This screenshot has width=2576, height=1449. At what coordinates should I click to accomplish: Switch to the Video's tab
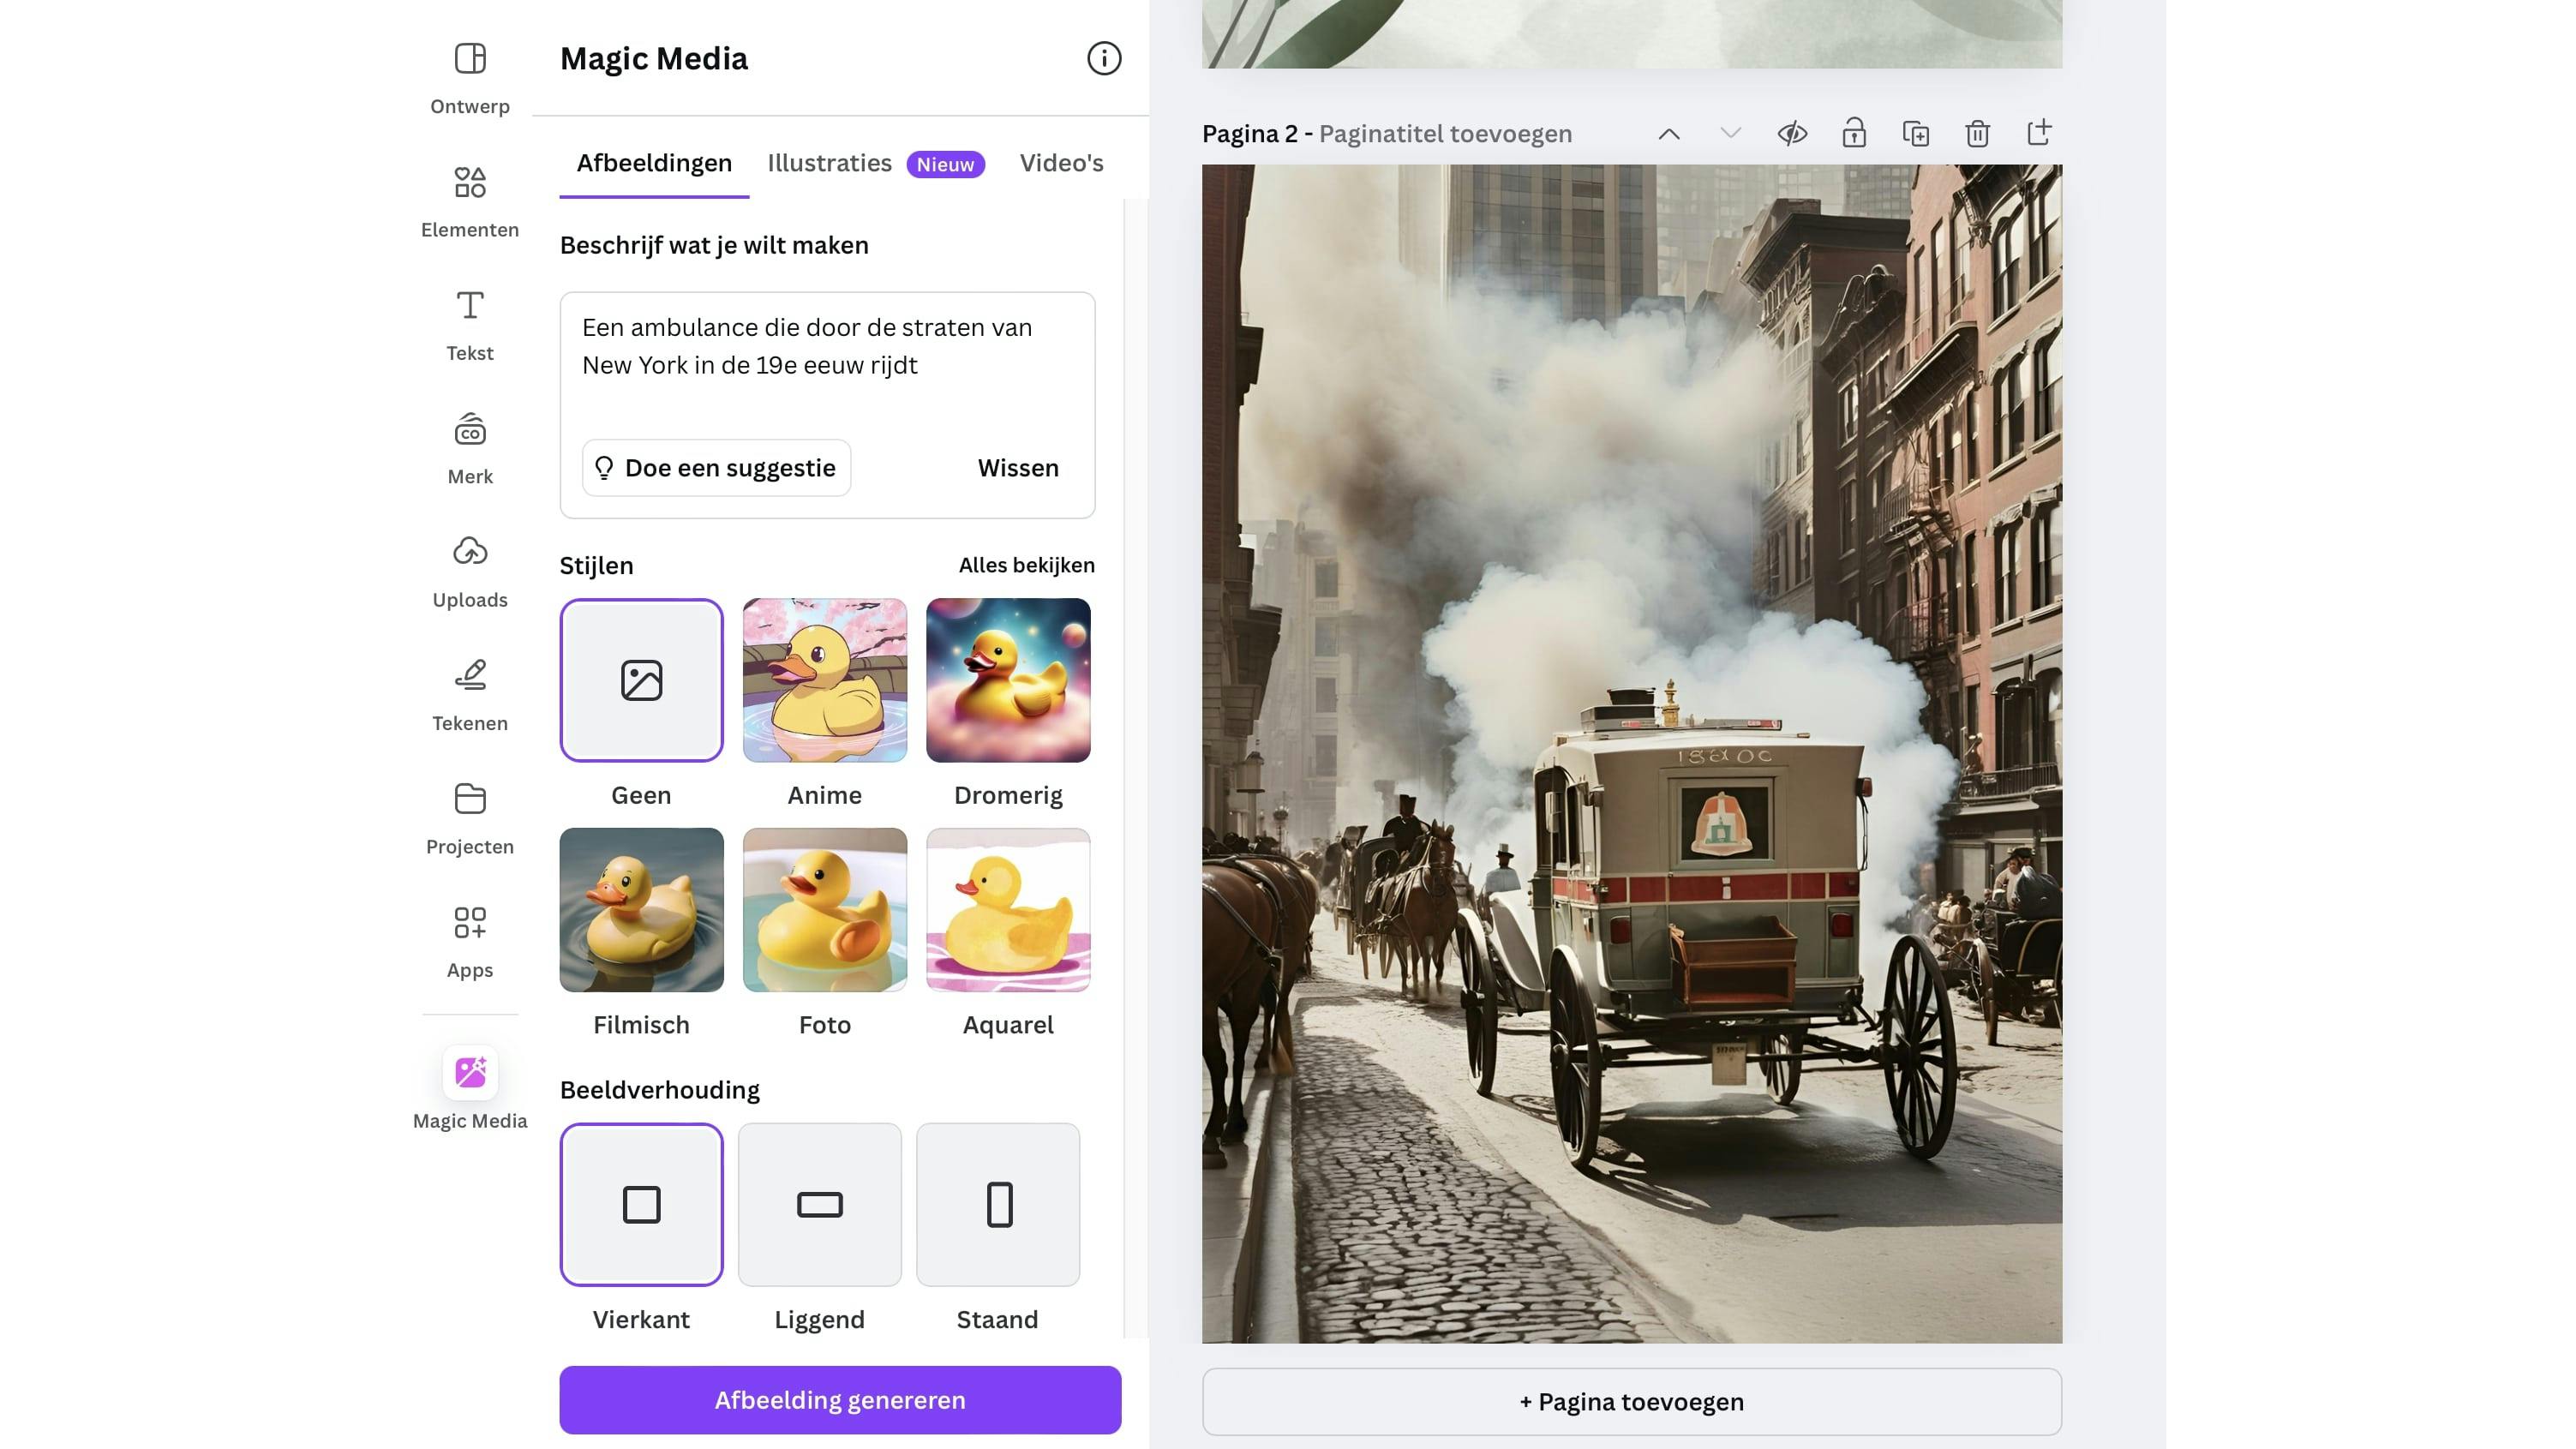pos(1061,163)
